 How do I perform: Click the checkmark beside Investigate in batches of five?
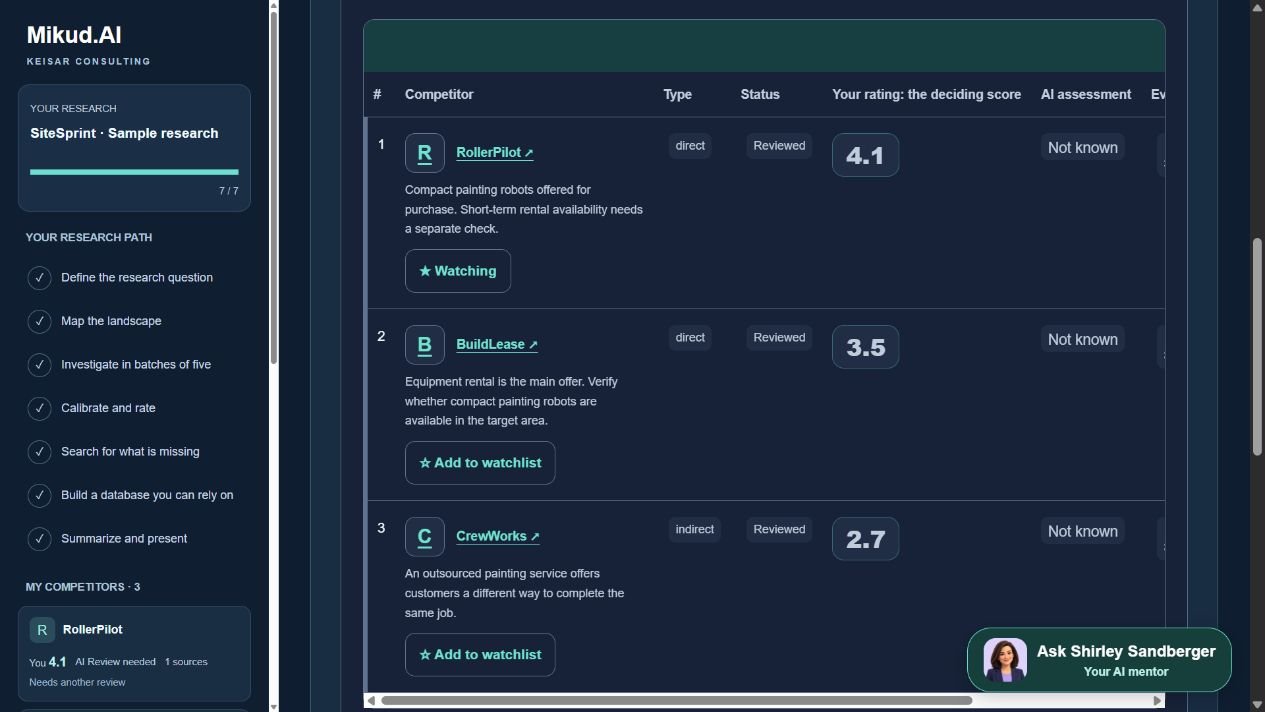coord(39,365)
